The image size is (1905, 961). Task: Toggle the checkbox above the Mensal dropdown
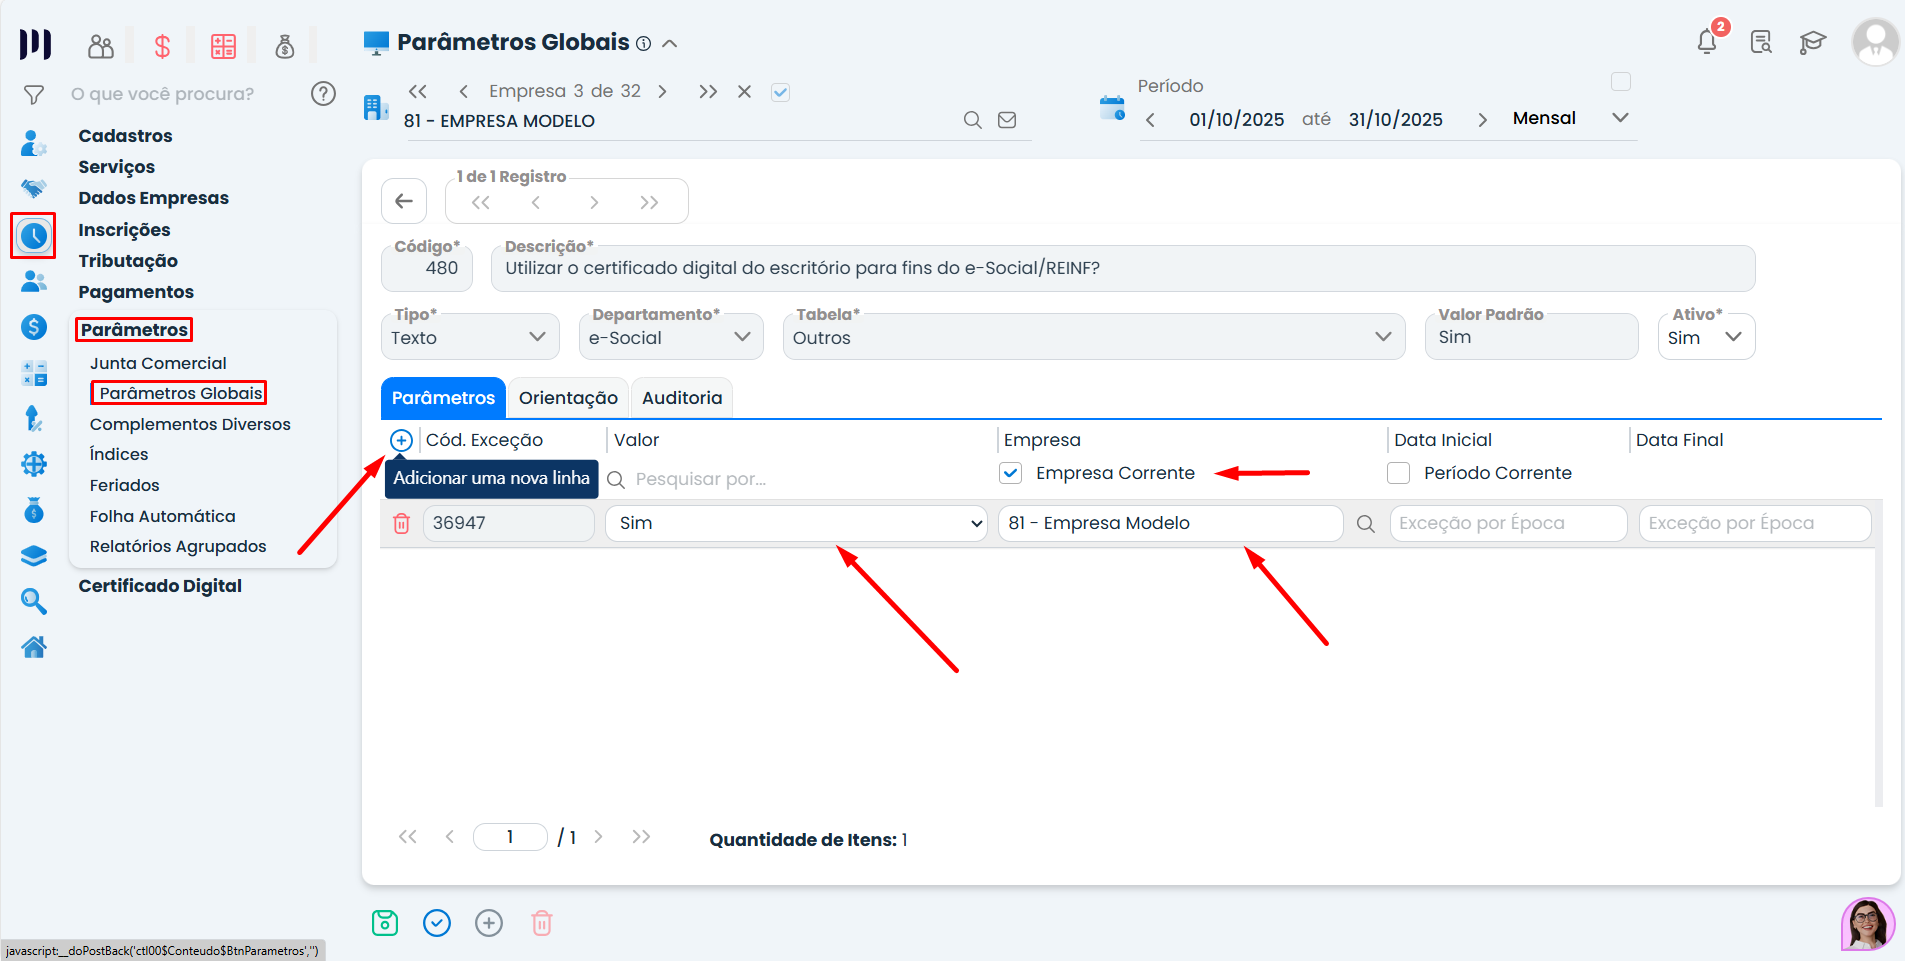pyautogui.click(x=1621, y=82)
